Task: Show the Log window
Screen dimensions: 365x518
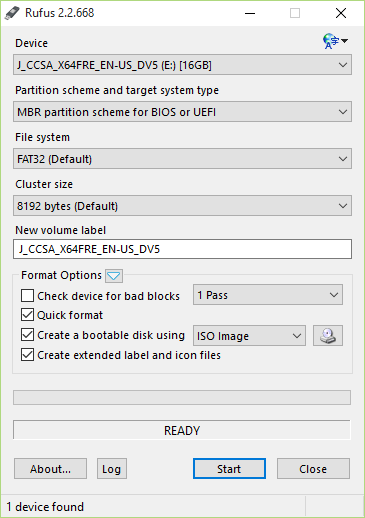Action: tap(112, 469)
